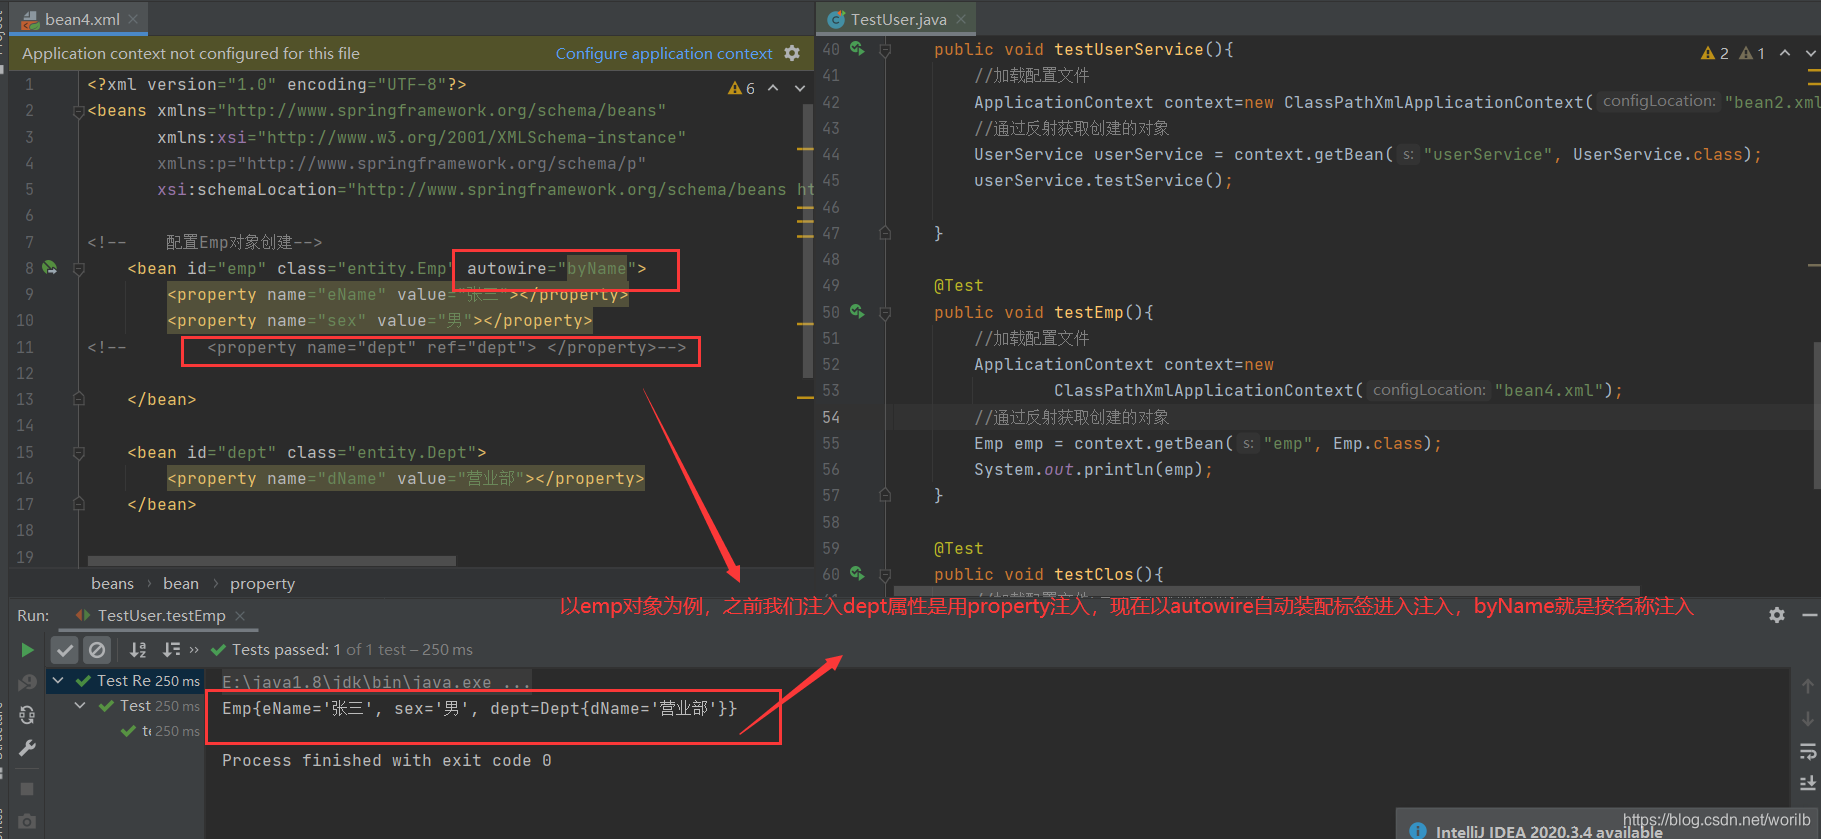Screen dimensions: 1821x839
Task: Click weak warning 1 indicator in TestUser.java
Action: click(1752, 53)
